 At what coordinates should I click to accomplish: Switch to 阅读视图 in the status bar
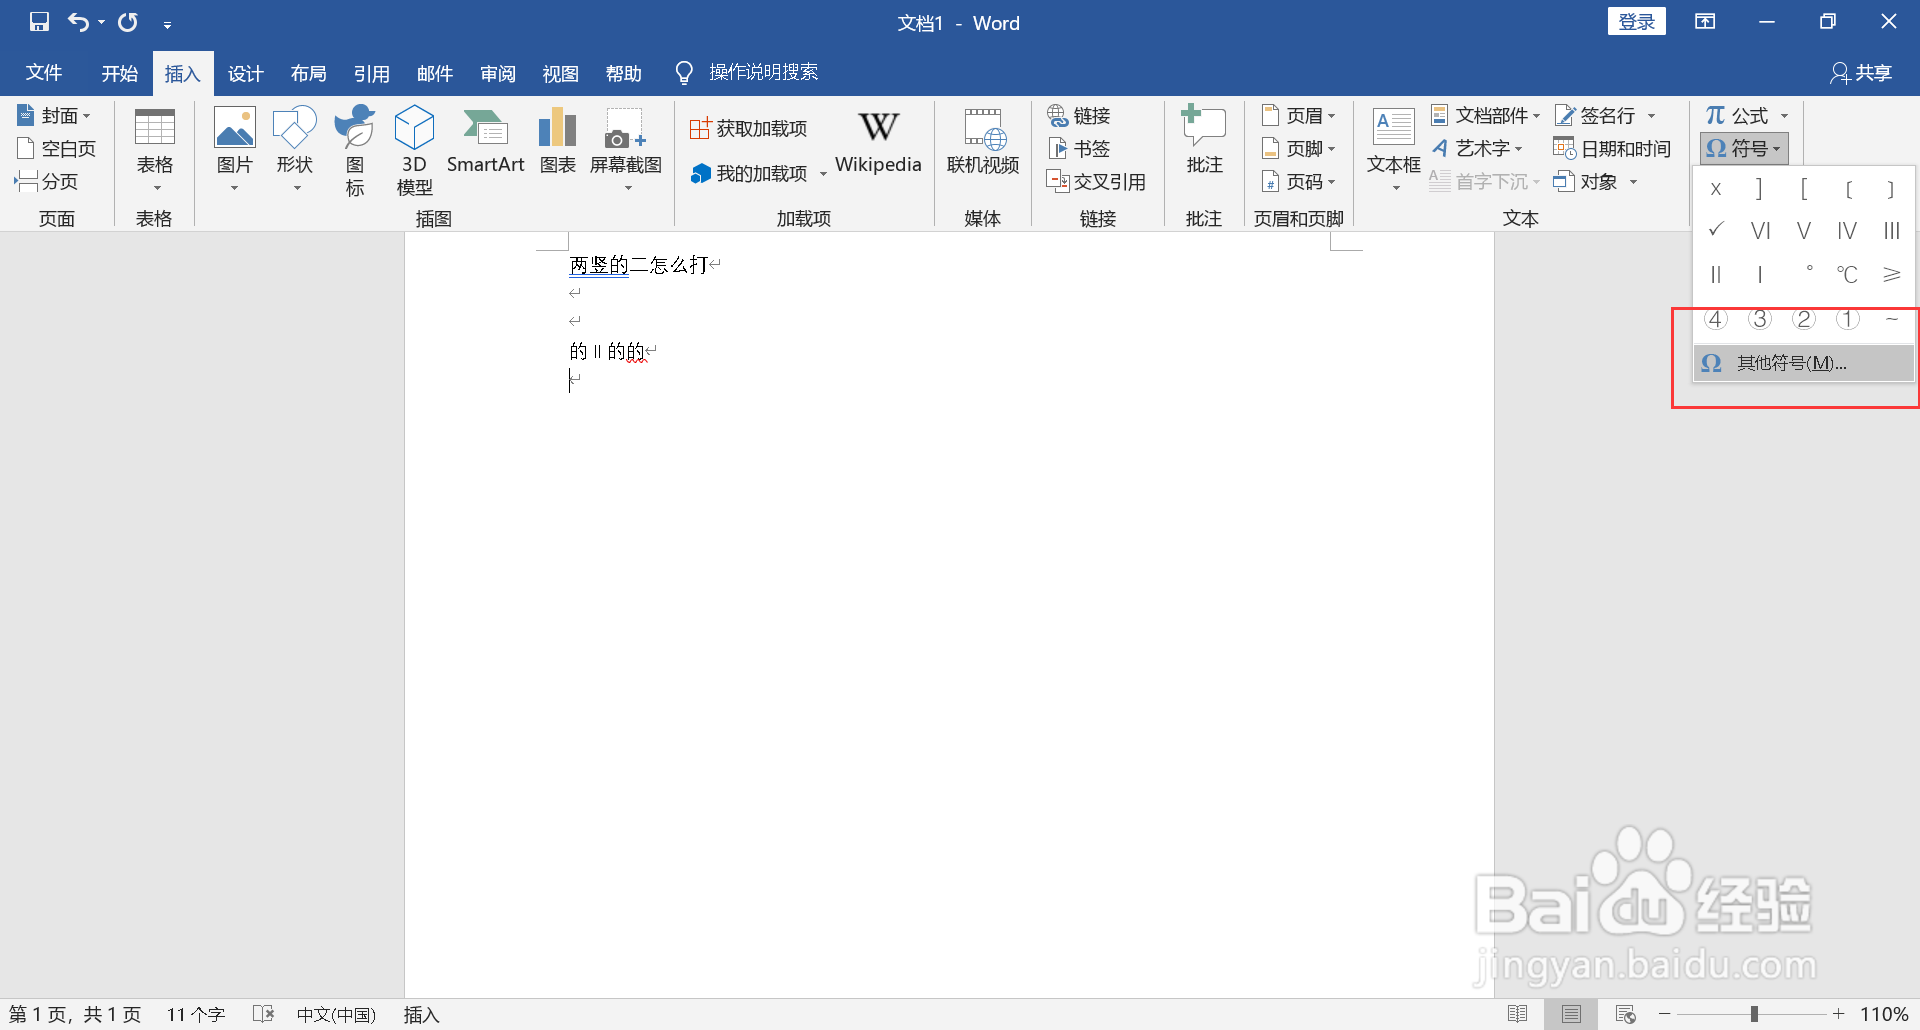point(1519,1013)
